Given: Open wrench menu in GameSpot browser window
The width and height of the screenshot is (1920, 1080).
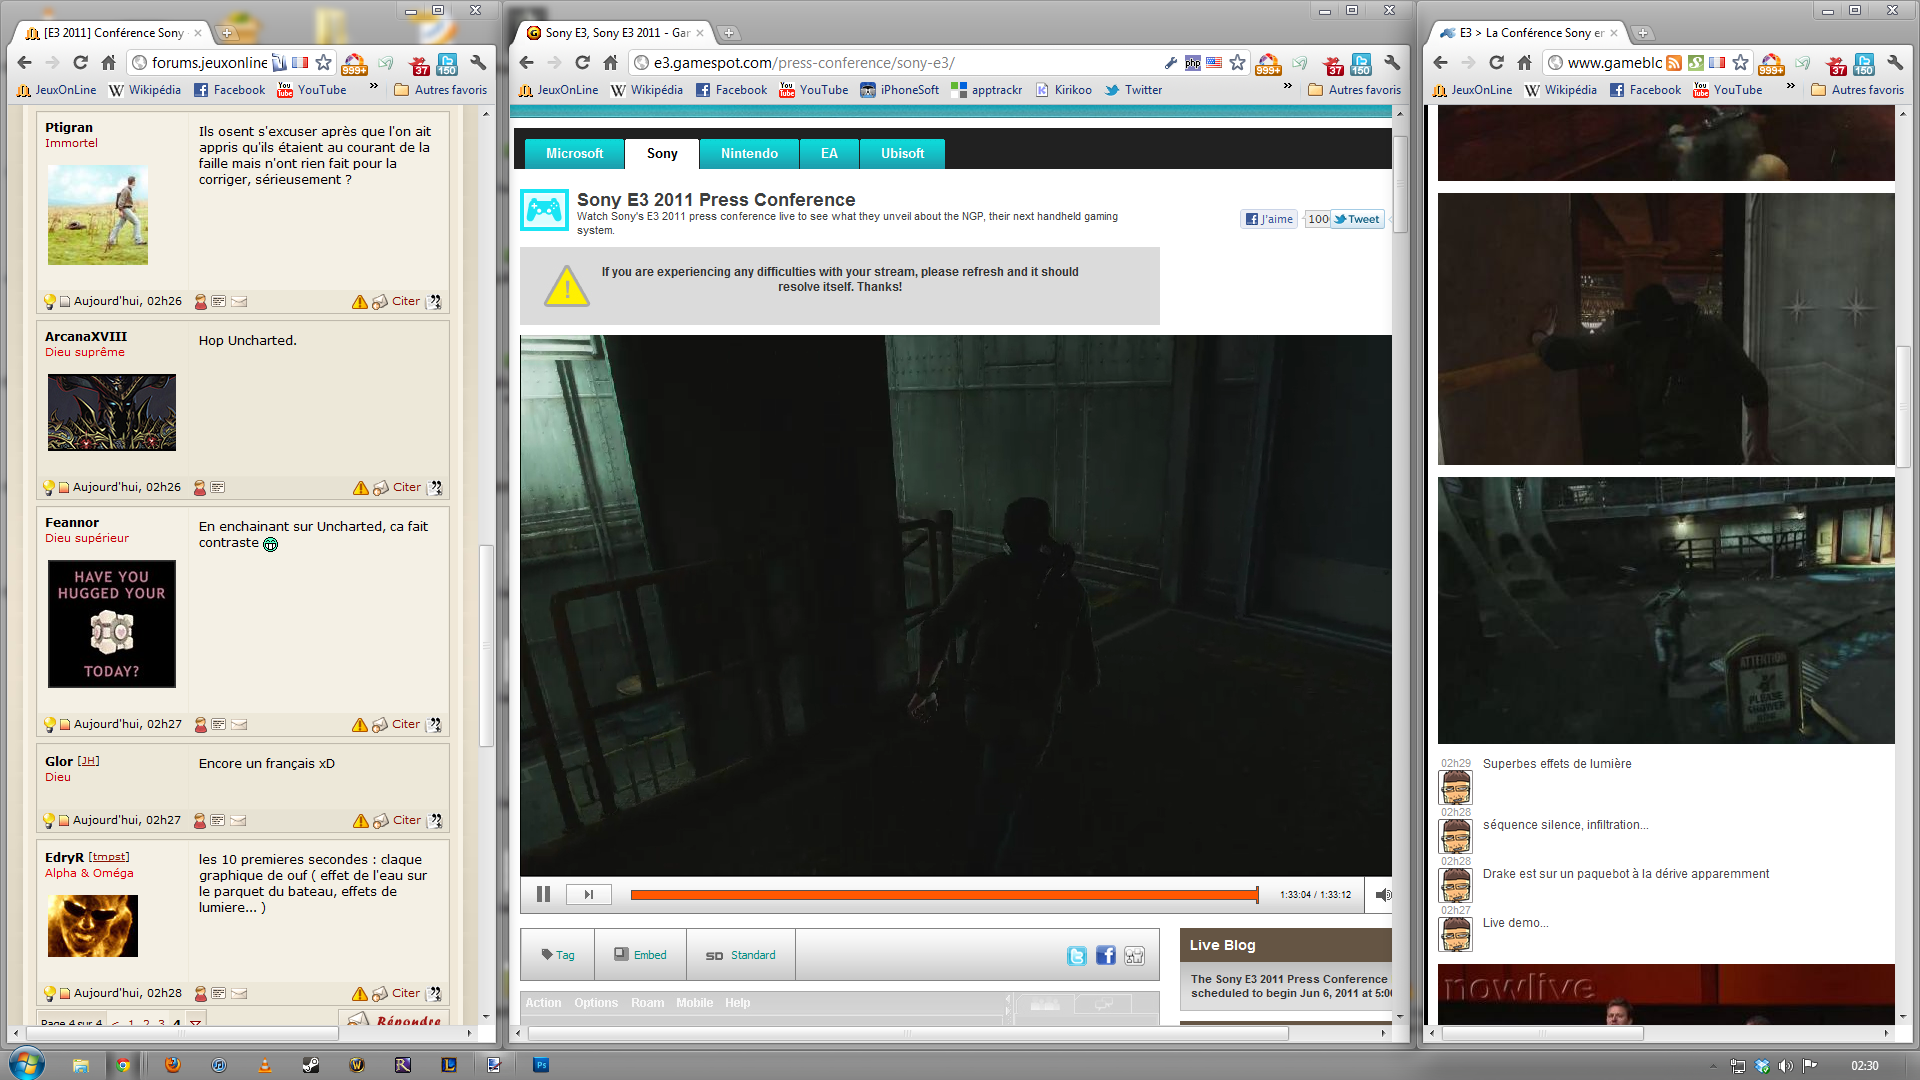Looking at the screenshot, I should 1392,62.
